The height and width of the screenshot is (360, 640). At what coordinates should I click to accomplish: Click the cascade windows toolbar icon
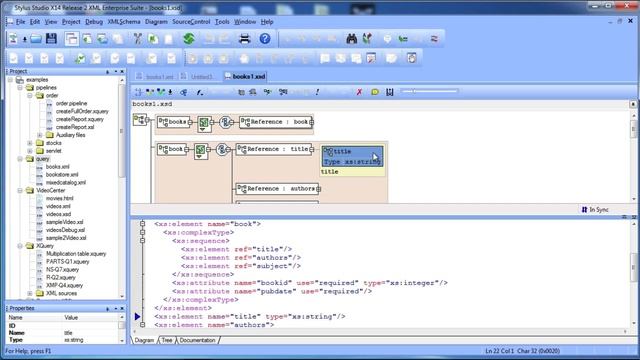tap(71, 39)
